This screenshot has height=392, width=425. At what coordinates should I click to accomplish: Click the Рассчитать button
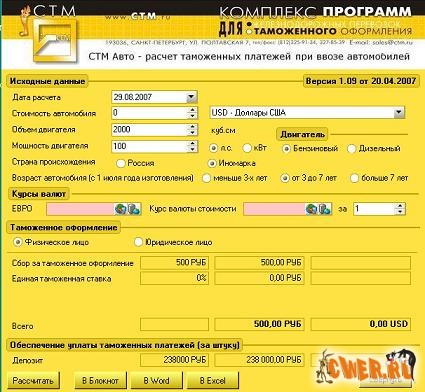tap(33, 380)
